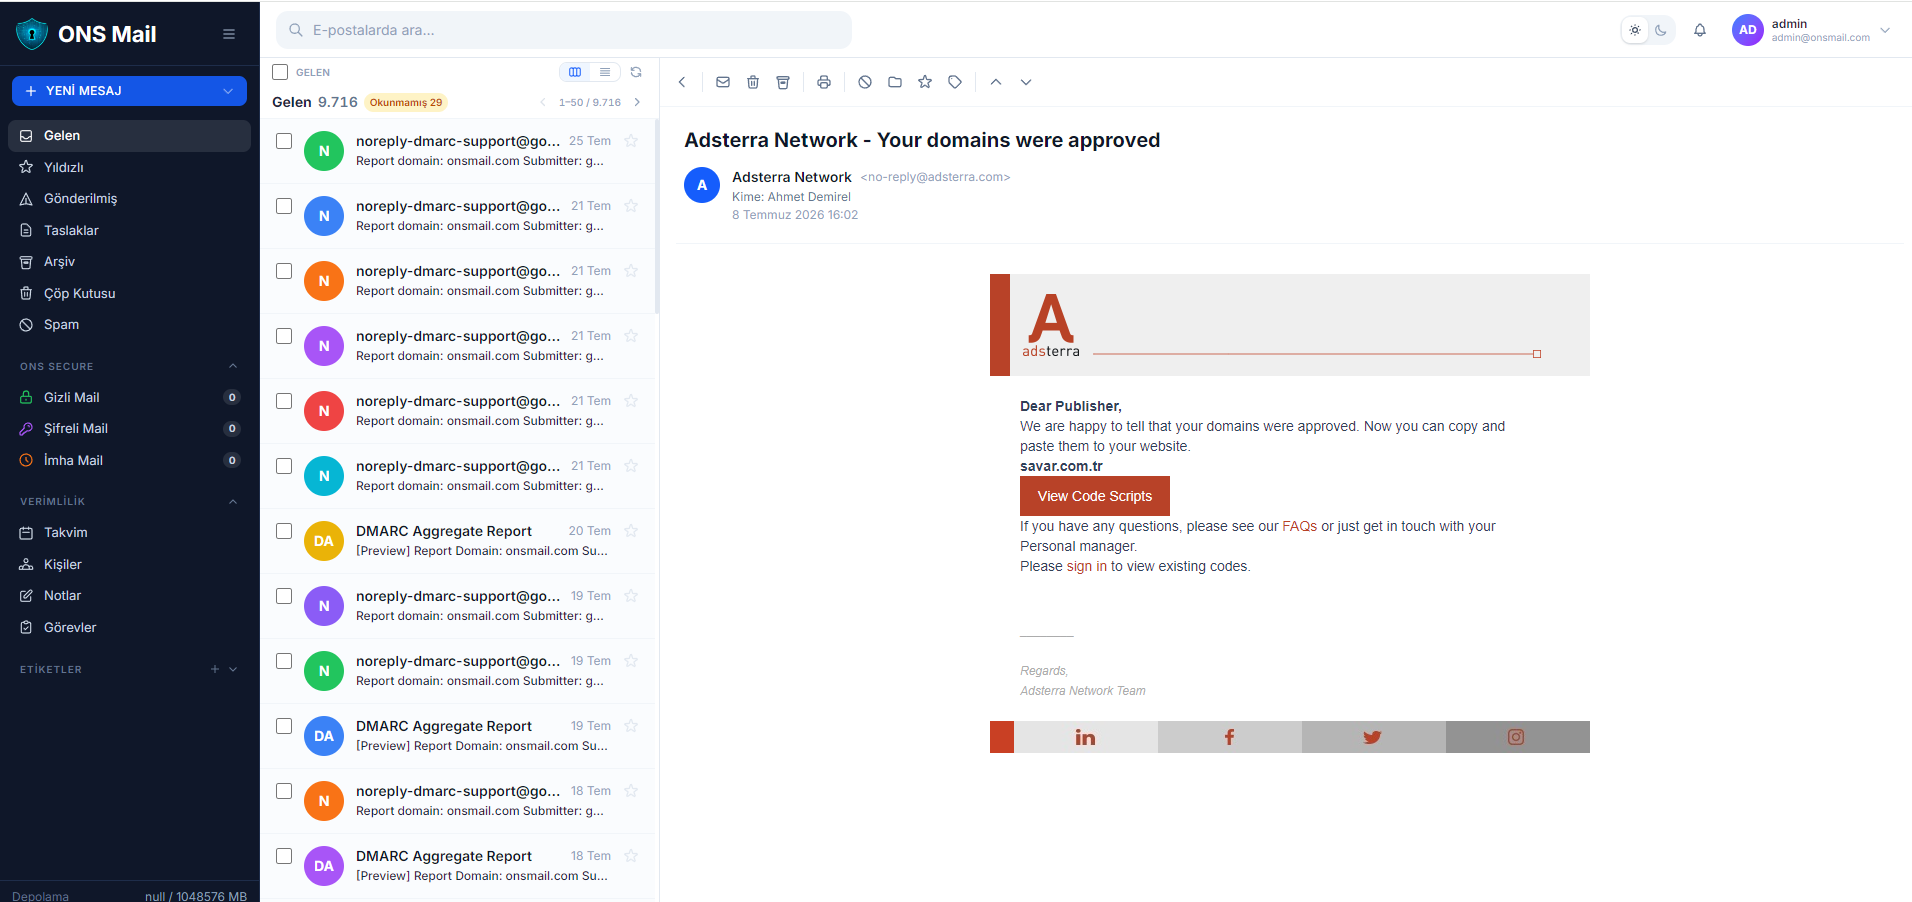This screenshot has height=902, width=1912.
Task: Open Görevler tasks
Action: coord(129,627)
